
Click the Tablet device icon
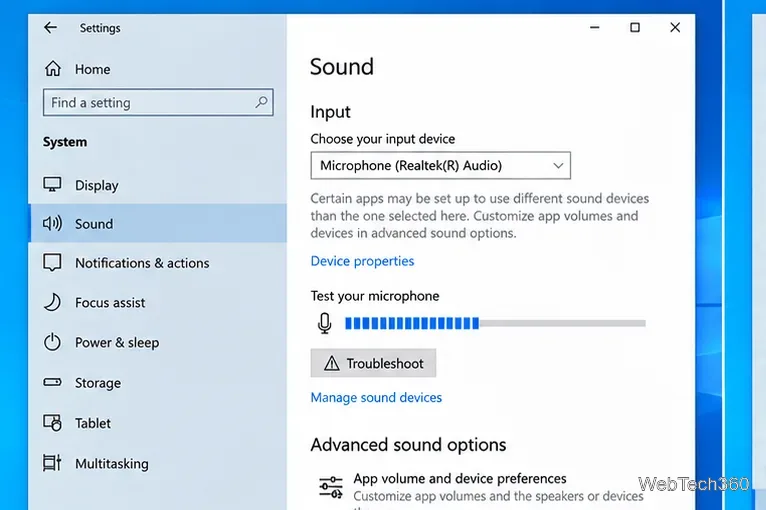pyautogui.click(x=52, y=423)
